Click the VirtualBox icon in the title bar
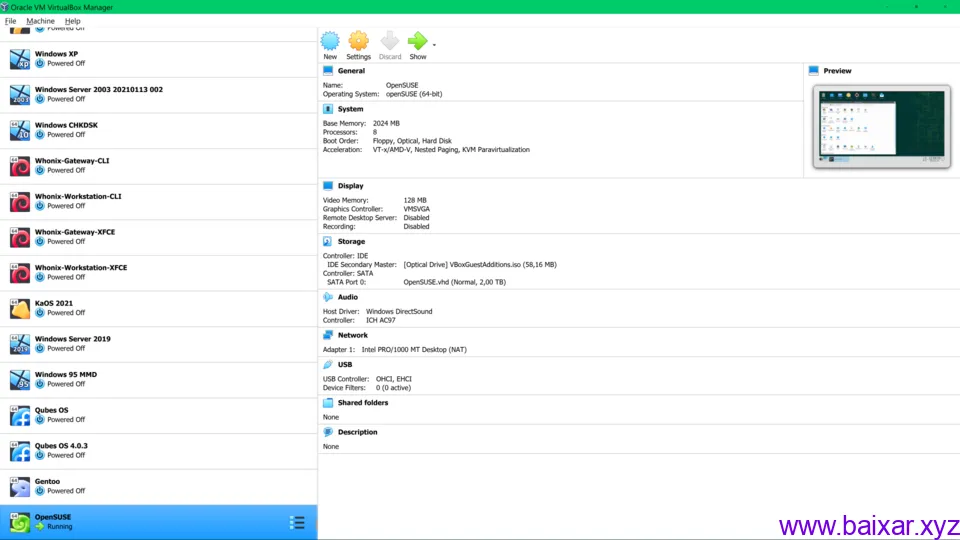Viewport: 960px width, 540px height. tap(5, 7)
